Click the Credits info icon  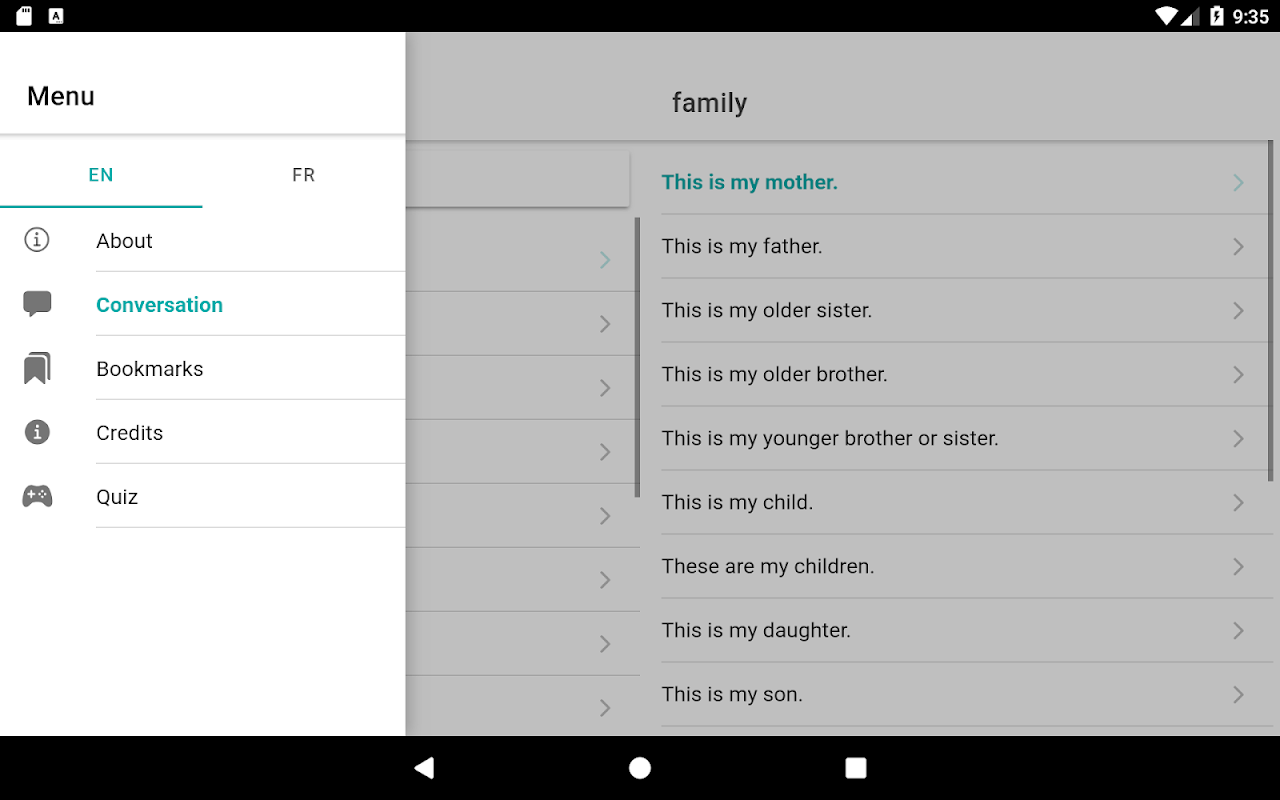[x=37, y=432]
